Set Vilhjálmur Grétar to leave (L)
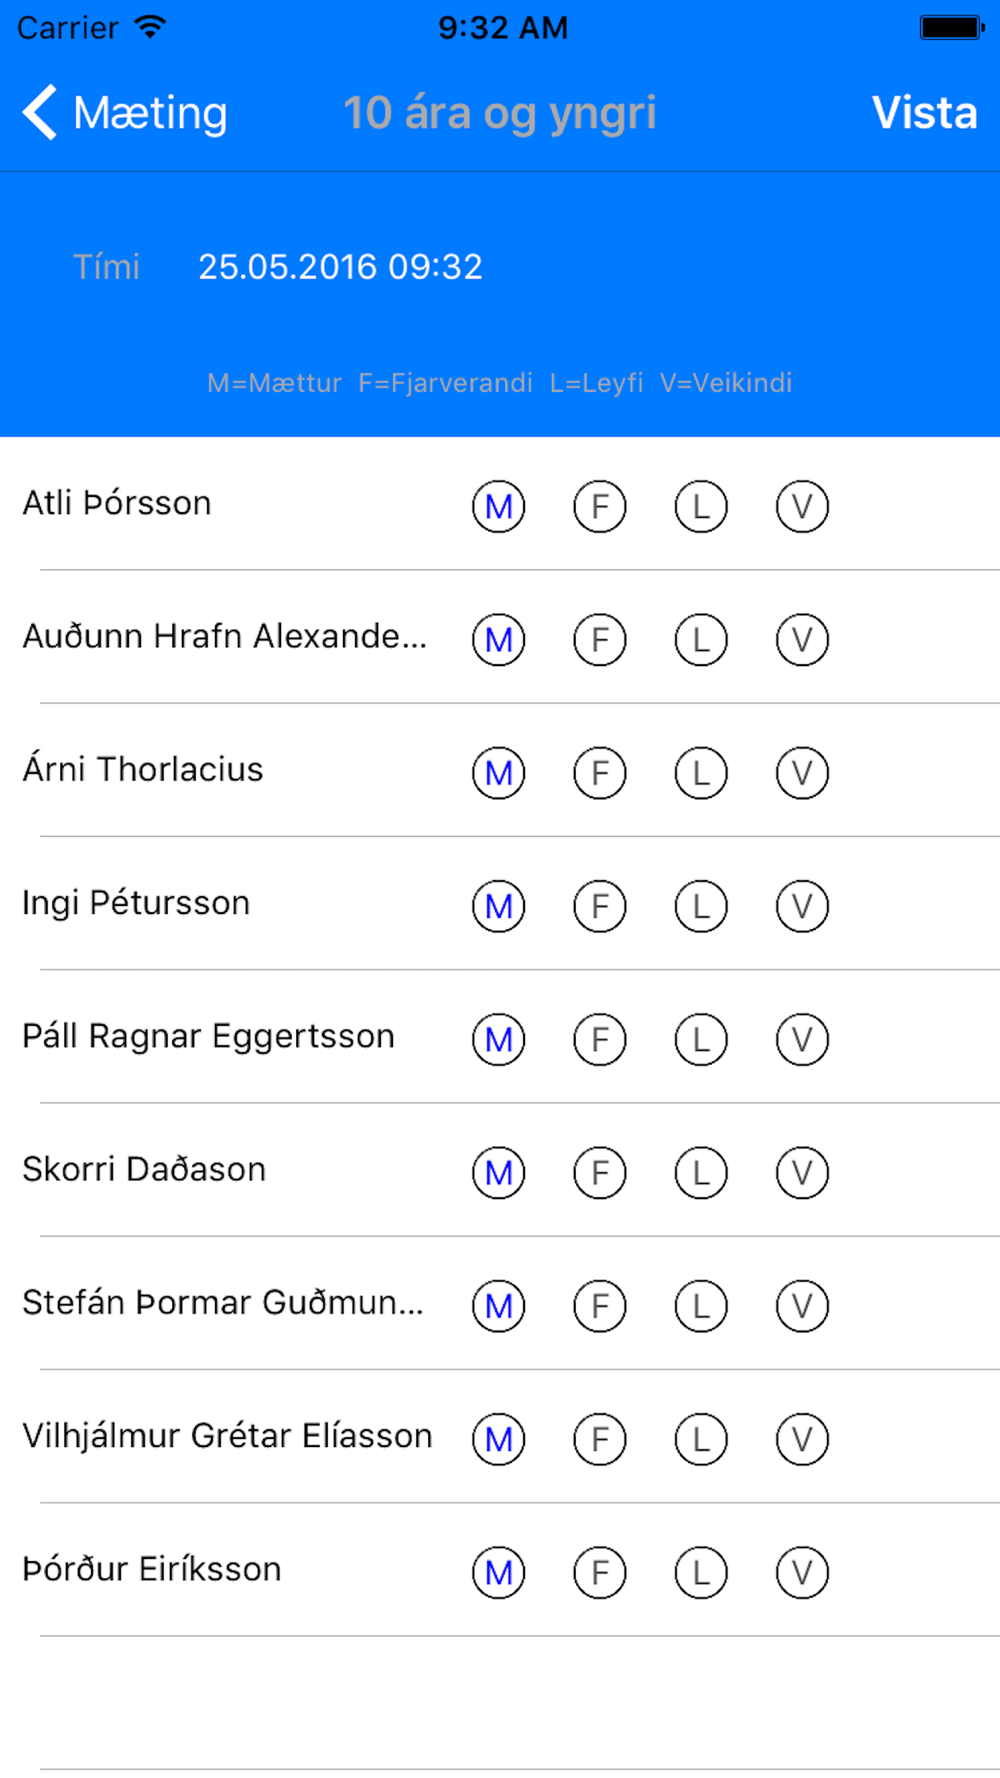Image resolution: width=1000 pixels, height=1778 pixels. 701,1439
